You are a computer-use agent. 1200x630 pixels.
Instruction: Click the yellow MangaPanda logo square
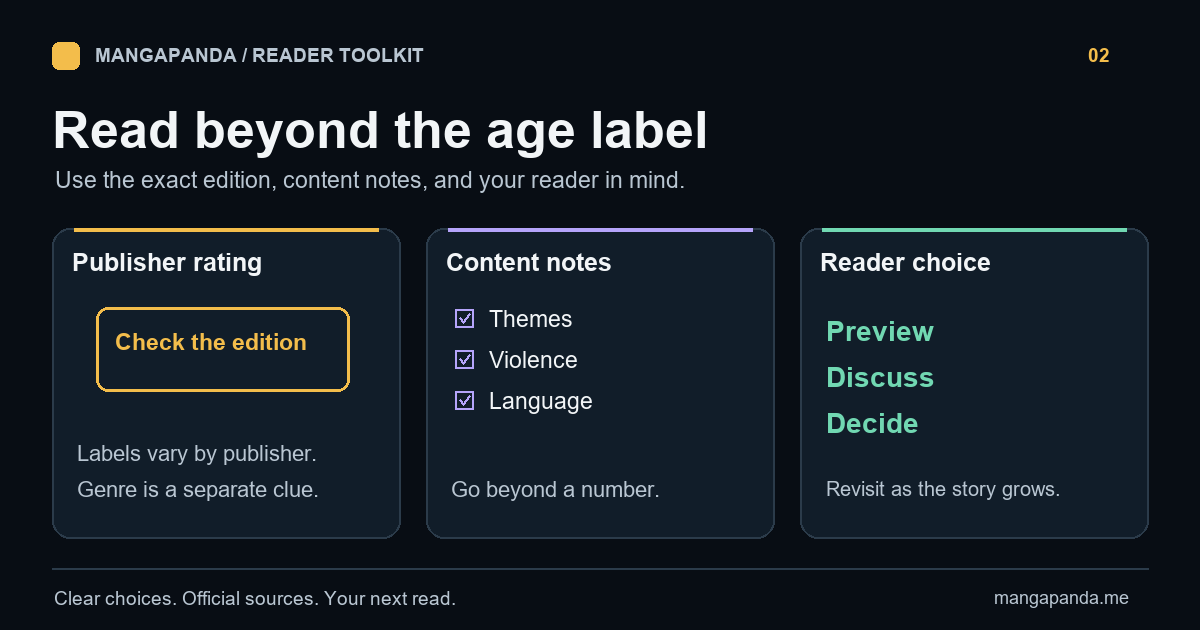point(66,56)
